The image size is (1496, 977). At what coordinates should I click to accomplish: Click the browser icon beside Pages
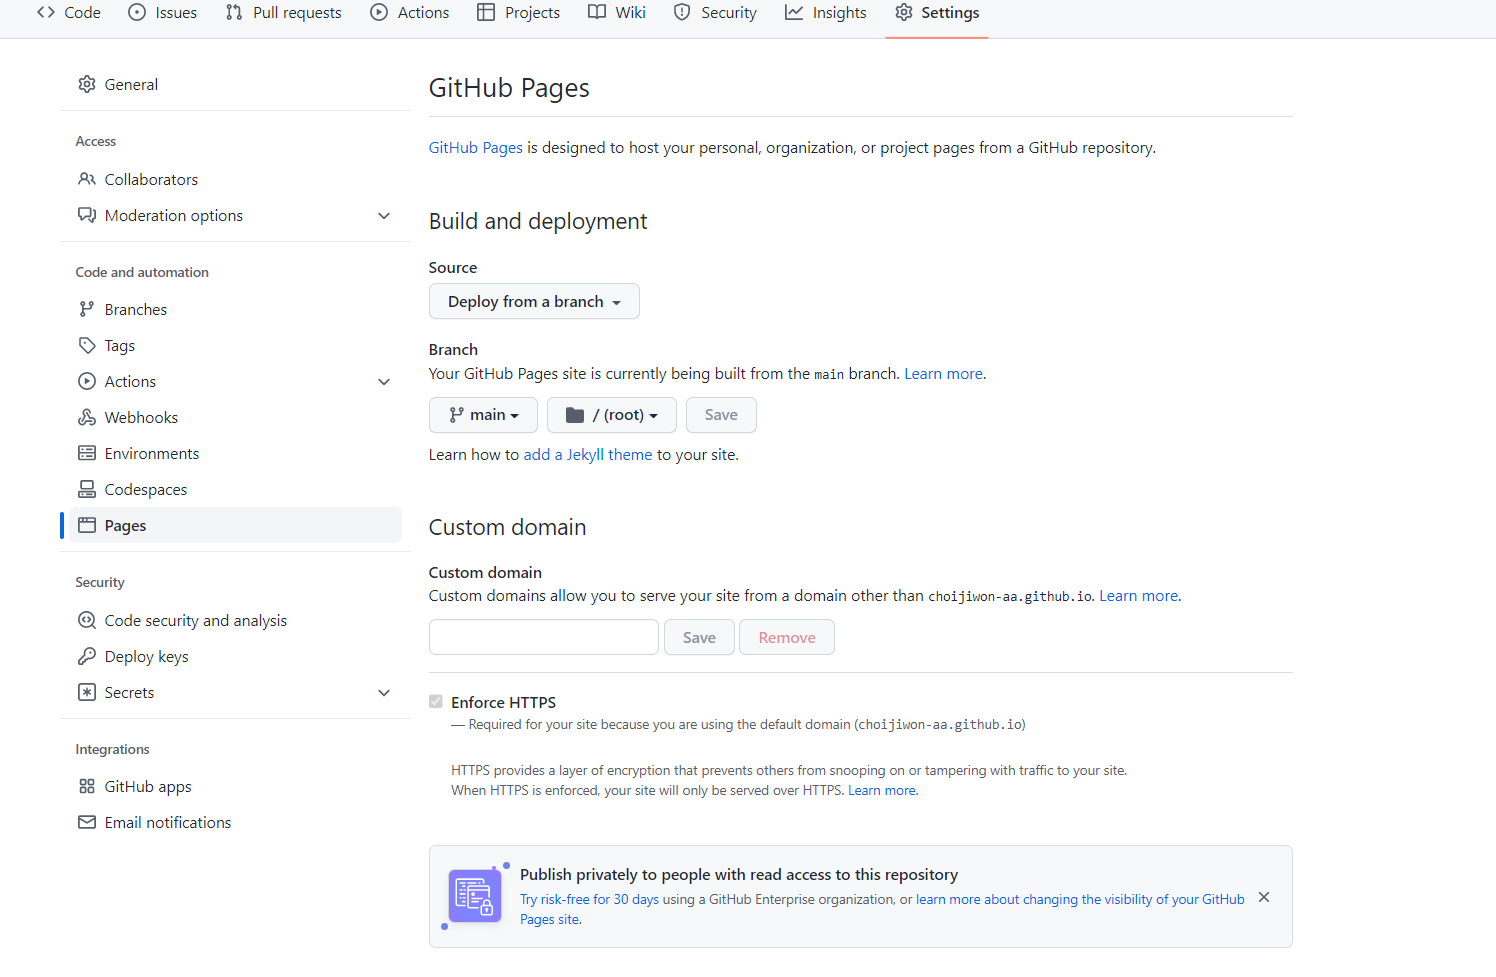(87, 525)
